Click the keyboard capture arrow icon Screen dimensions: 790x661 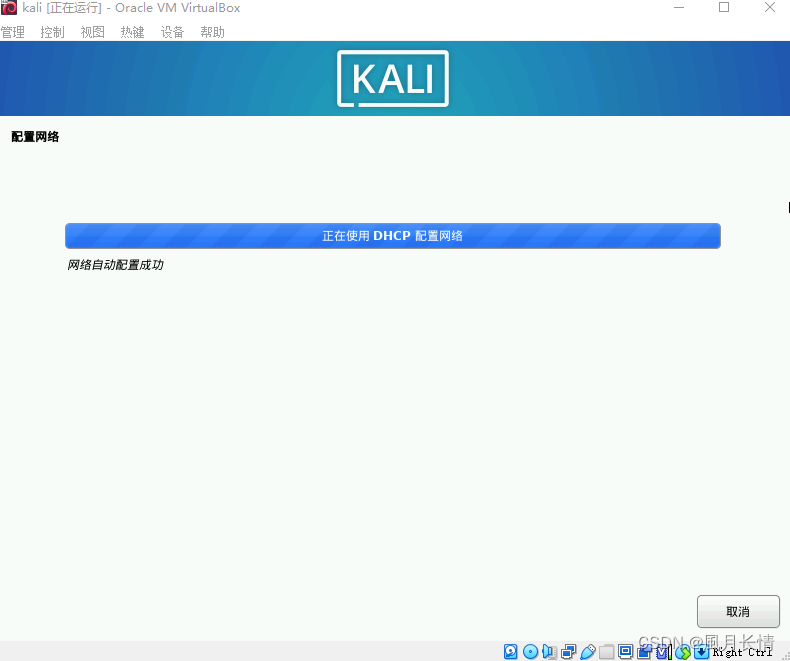702,651
